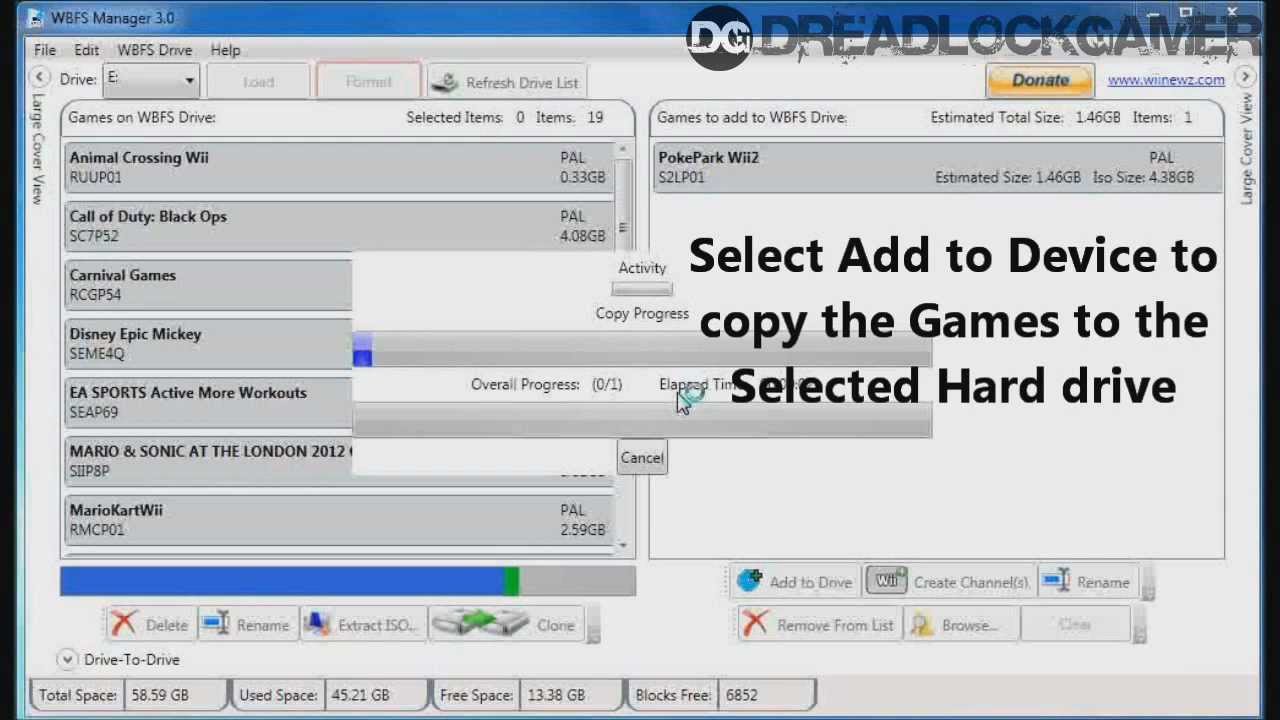
Task: Click the WBFS Manager title bar icon
Action: (36, 18)
